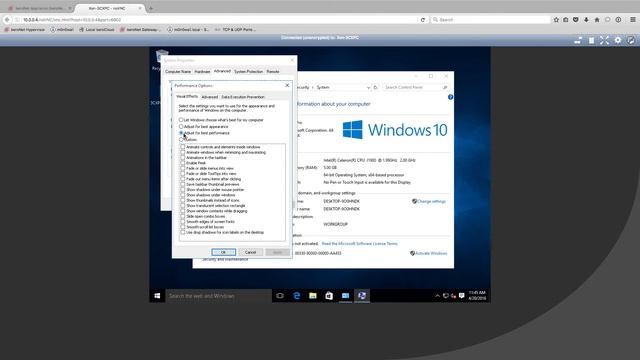Select the Custom radio option
This screenshot has height=360, width=640.
(x=181, y=140)
